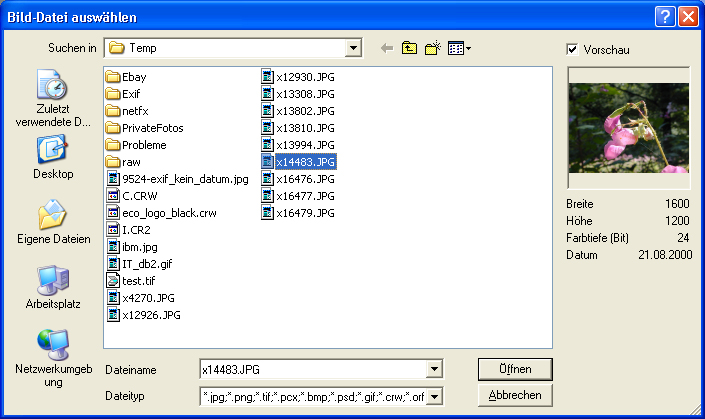Toggle the Vorschau checkbox
Image resolution: width=705 pixels, height=419 pixels.
coord(572,49)
